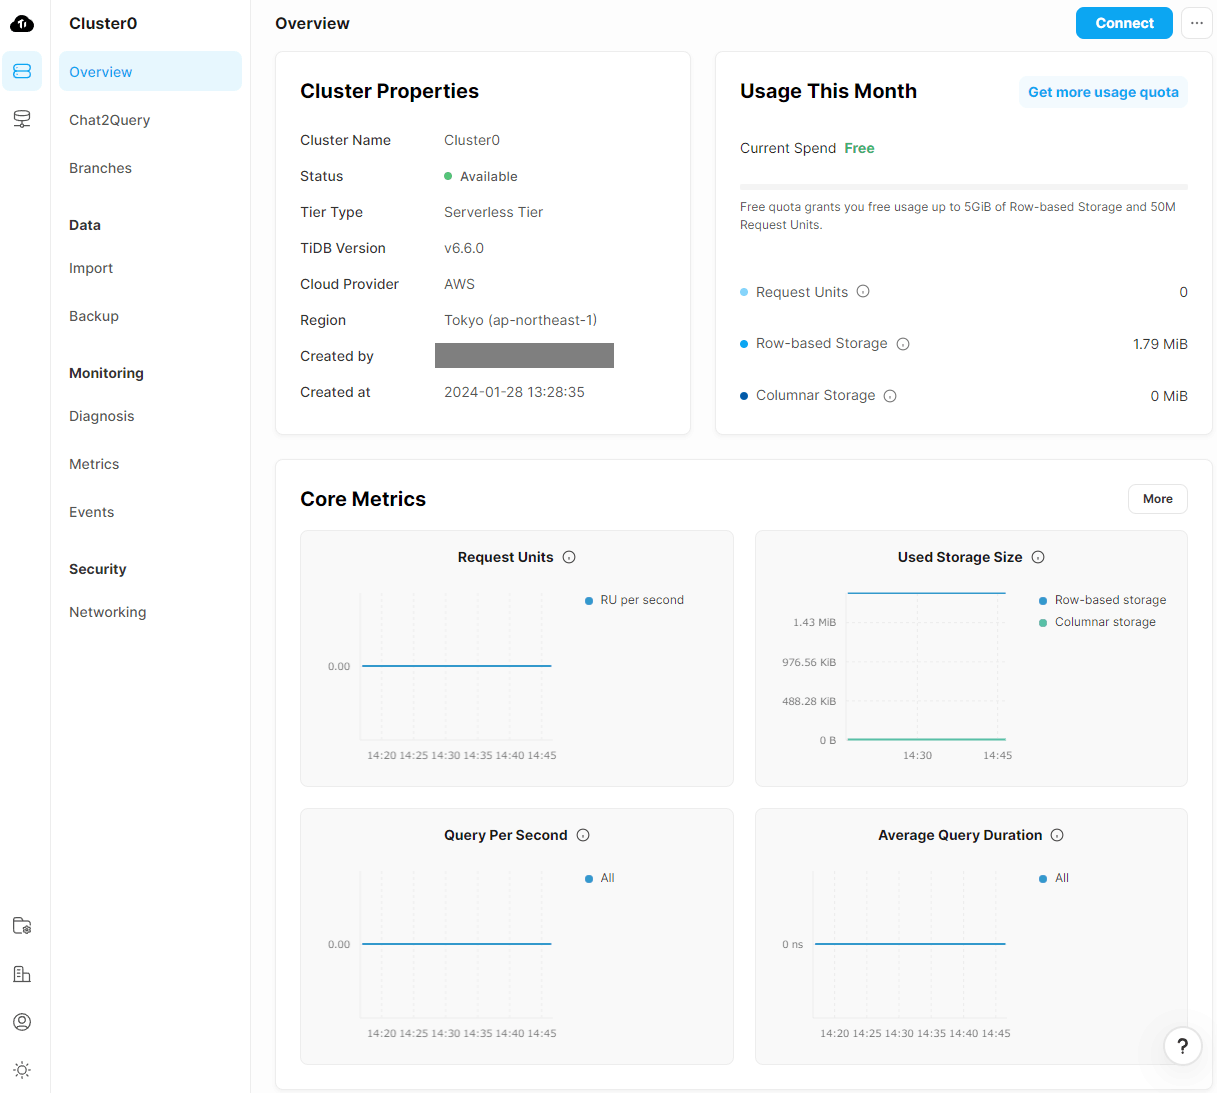This screenshot has height=1093, width=1217.
Task: Click info icon next to Columnar Storage
Action: [x=890, y=396]
